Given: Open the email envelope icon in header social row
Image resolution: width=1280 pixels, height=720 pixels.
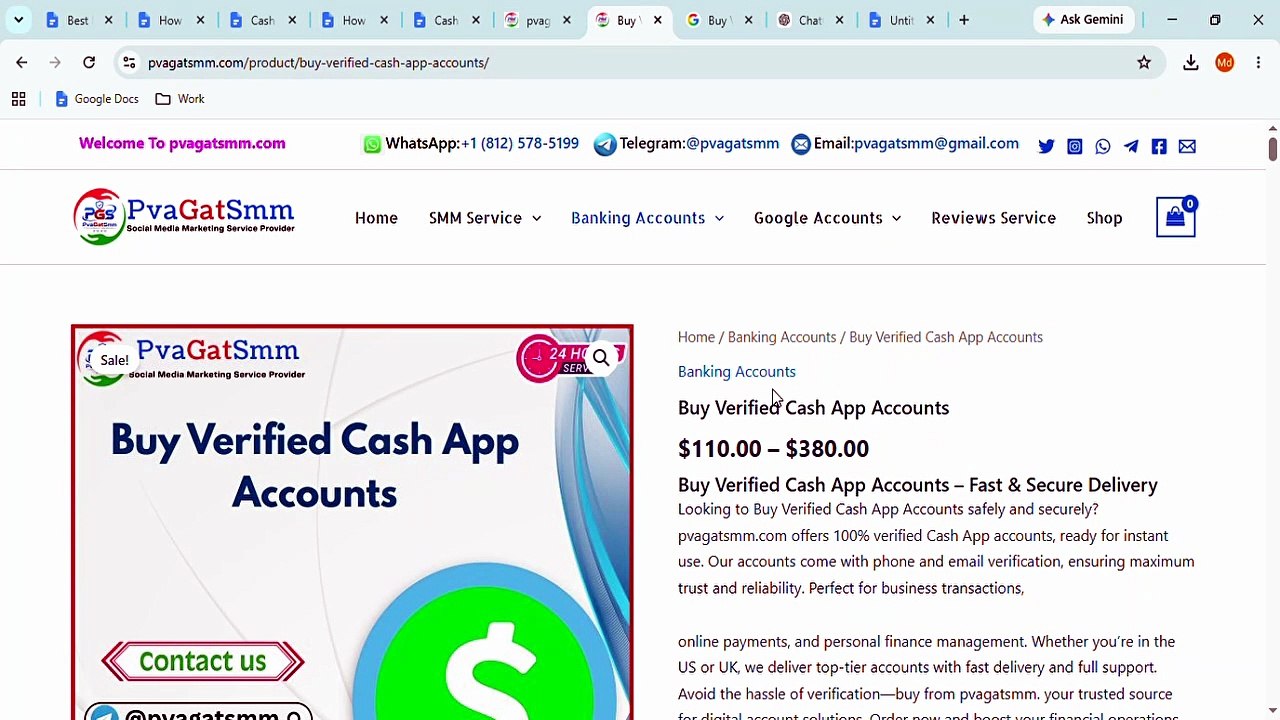Looking at the screenshot, I should click(1187, 146).
